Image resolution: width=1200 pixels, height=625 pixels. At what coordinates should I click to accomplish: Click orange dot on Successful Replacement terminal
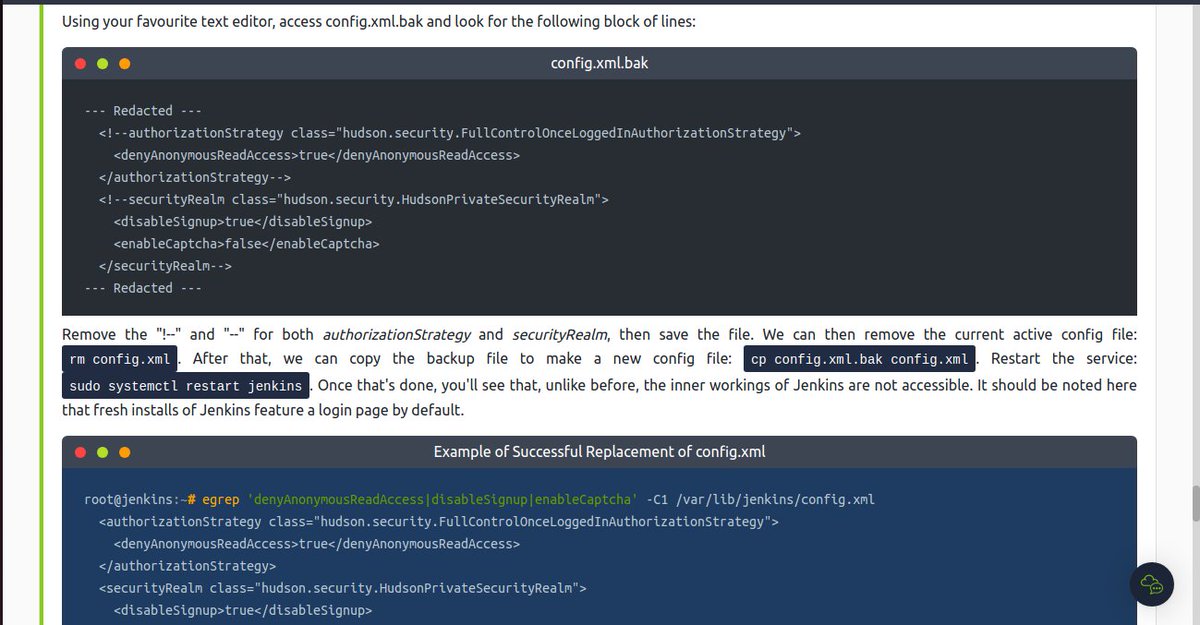[124, 452]
